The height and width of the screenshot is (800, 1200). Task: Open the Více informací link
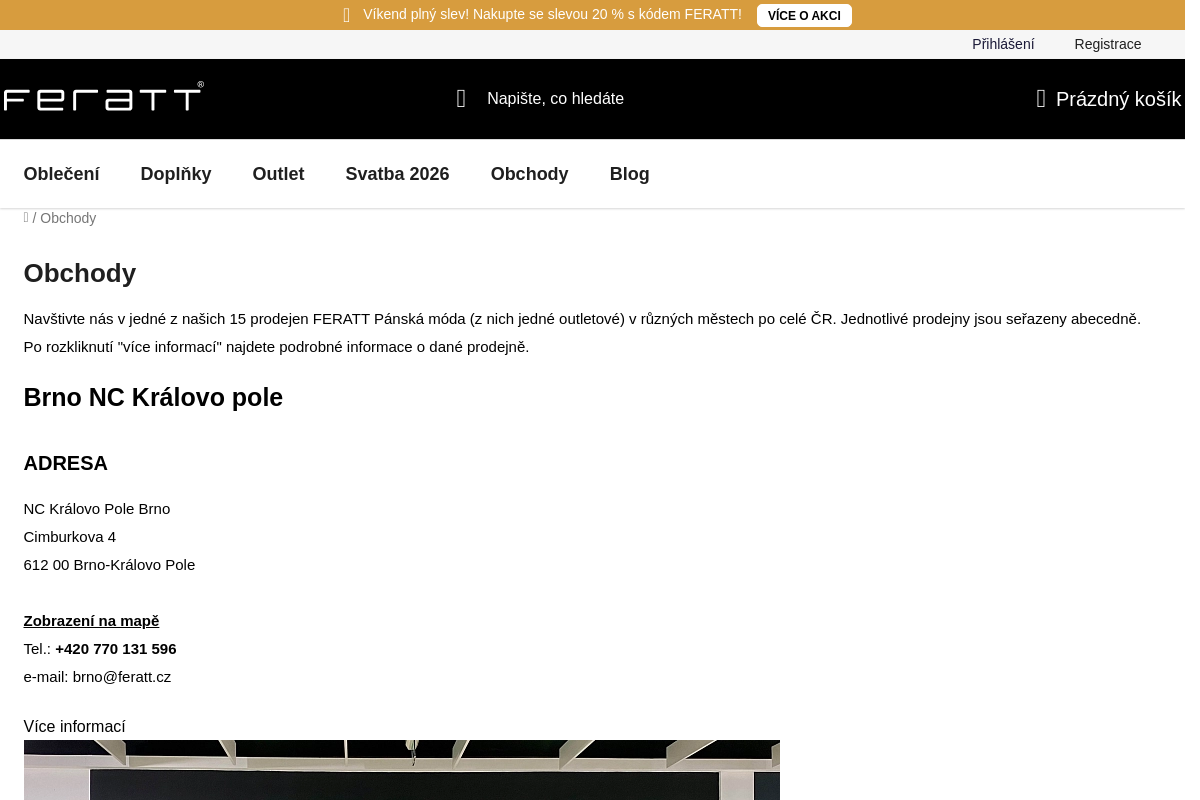74,727
